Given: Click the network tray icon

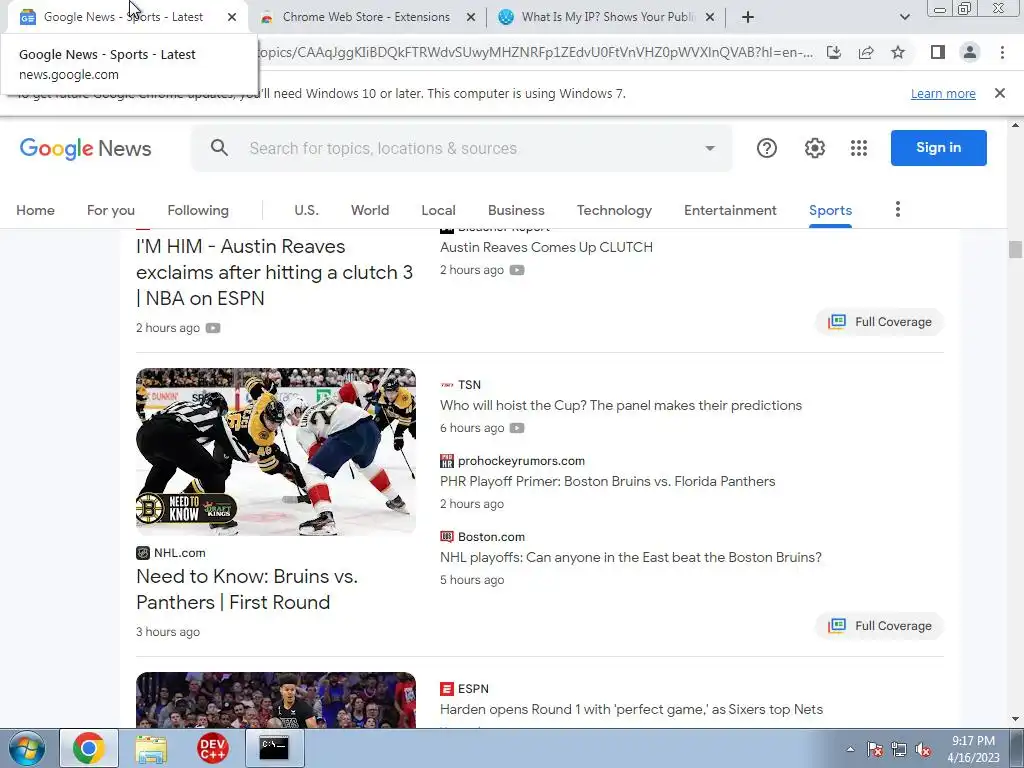Looking at the screenshot, I should (899, 750).
